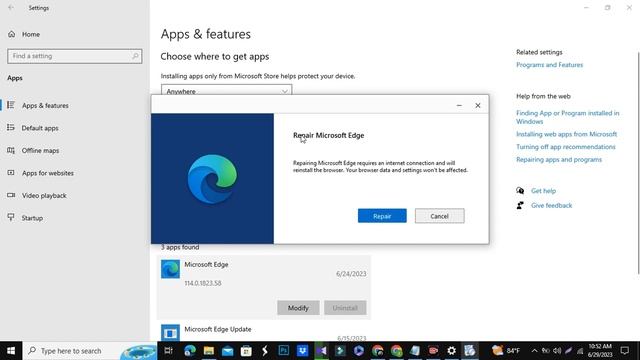
Task: Click the 6/24/2023 install date
Action: (x=351, y=273)
